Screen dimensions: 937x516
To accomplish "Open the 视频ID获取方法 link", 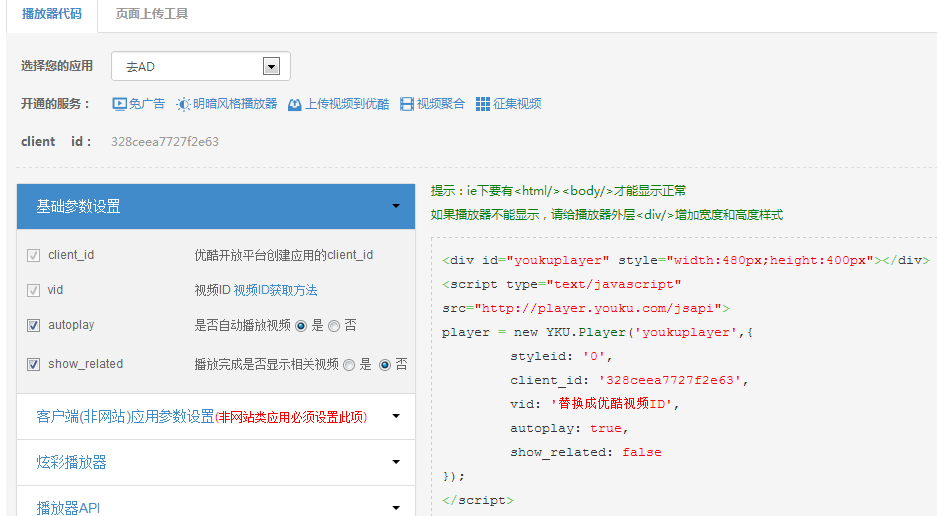I will pyautogui.click(x=275, y=290).
